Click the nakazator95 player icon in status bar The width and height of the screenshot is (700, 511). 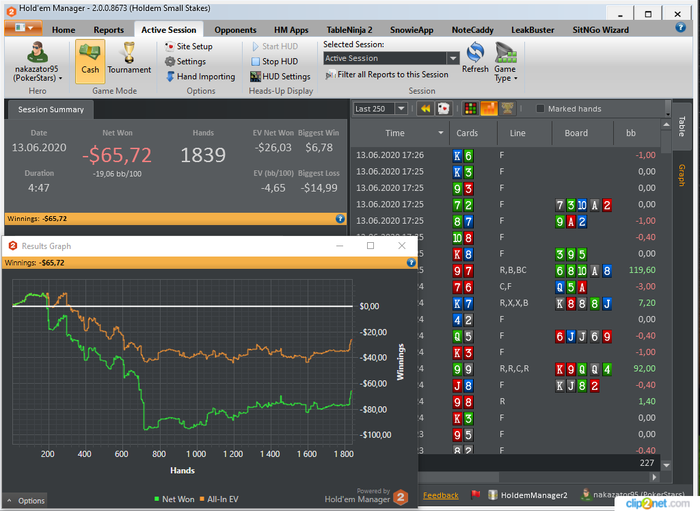586,494
